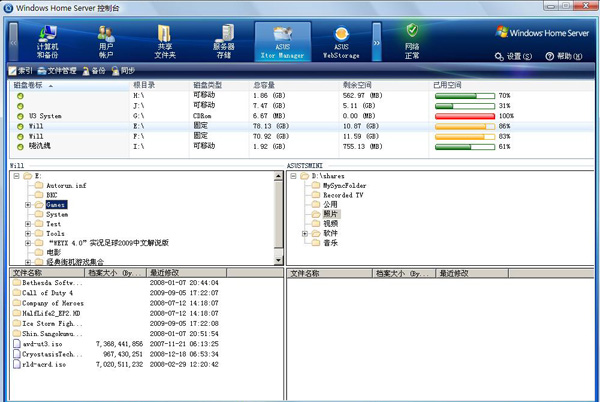Sort by 总容量 column header

coord(293,85)
